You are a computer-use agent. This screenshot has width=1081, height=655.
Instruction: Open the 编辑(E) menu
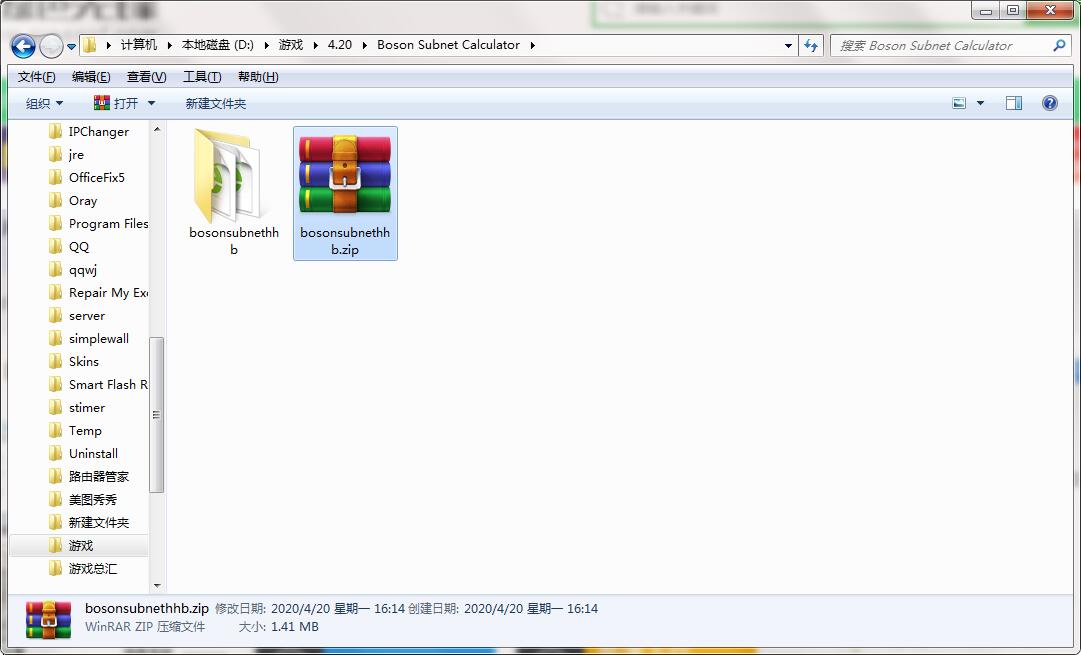tap(91, 77)
